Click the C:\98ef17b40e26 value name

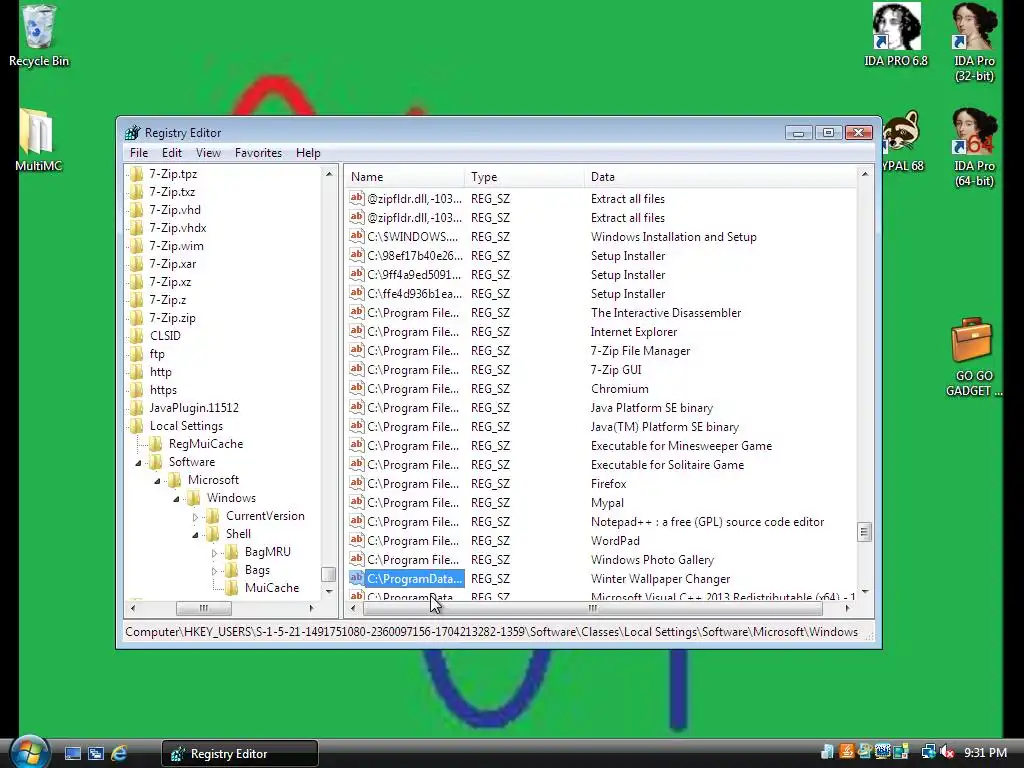pyautogui.click(x=415, y=256)
